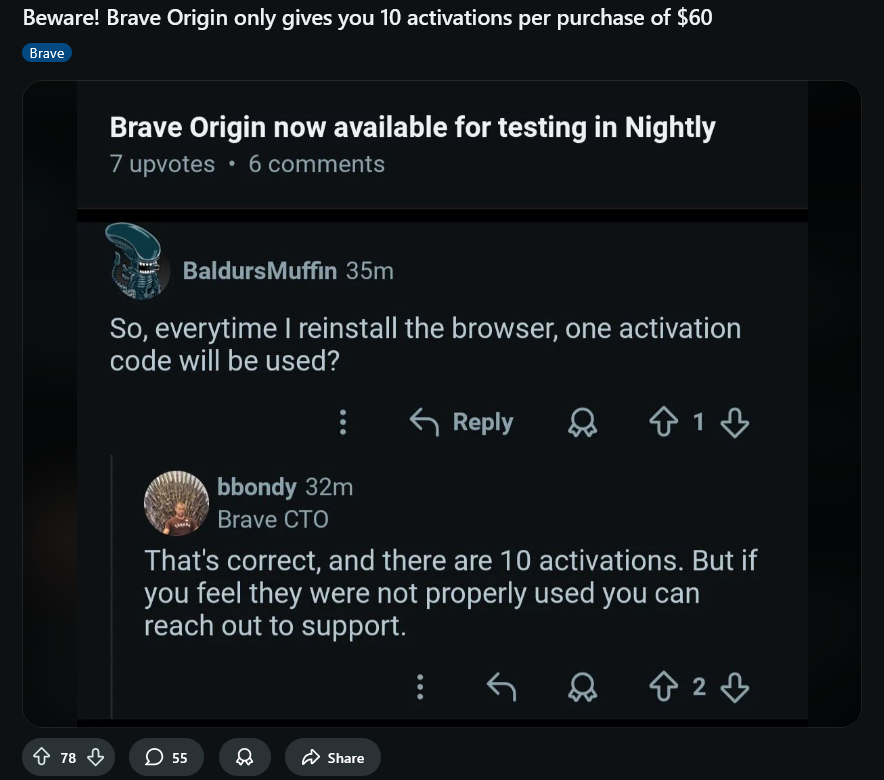Upvote bbondy's reply

pos(663,686)
